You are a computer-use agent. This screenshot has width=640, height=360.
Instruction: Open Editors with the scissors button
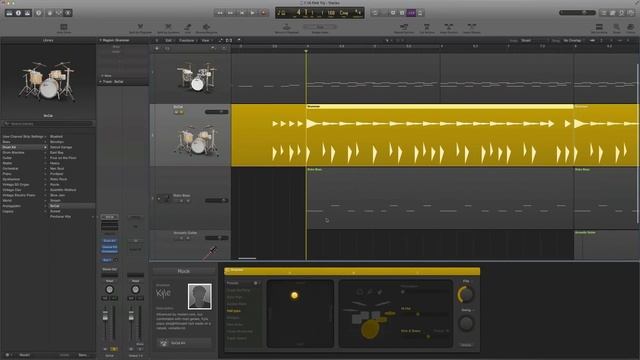(68, 13)
